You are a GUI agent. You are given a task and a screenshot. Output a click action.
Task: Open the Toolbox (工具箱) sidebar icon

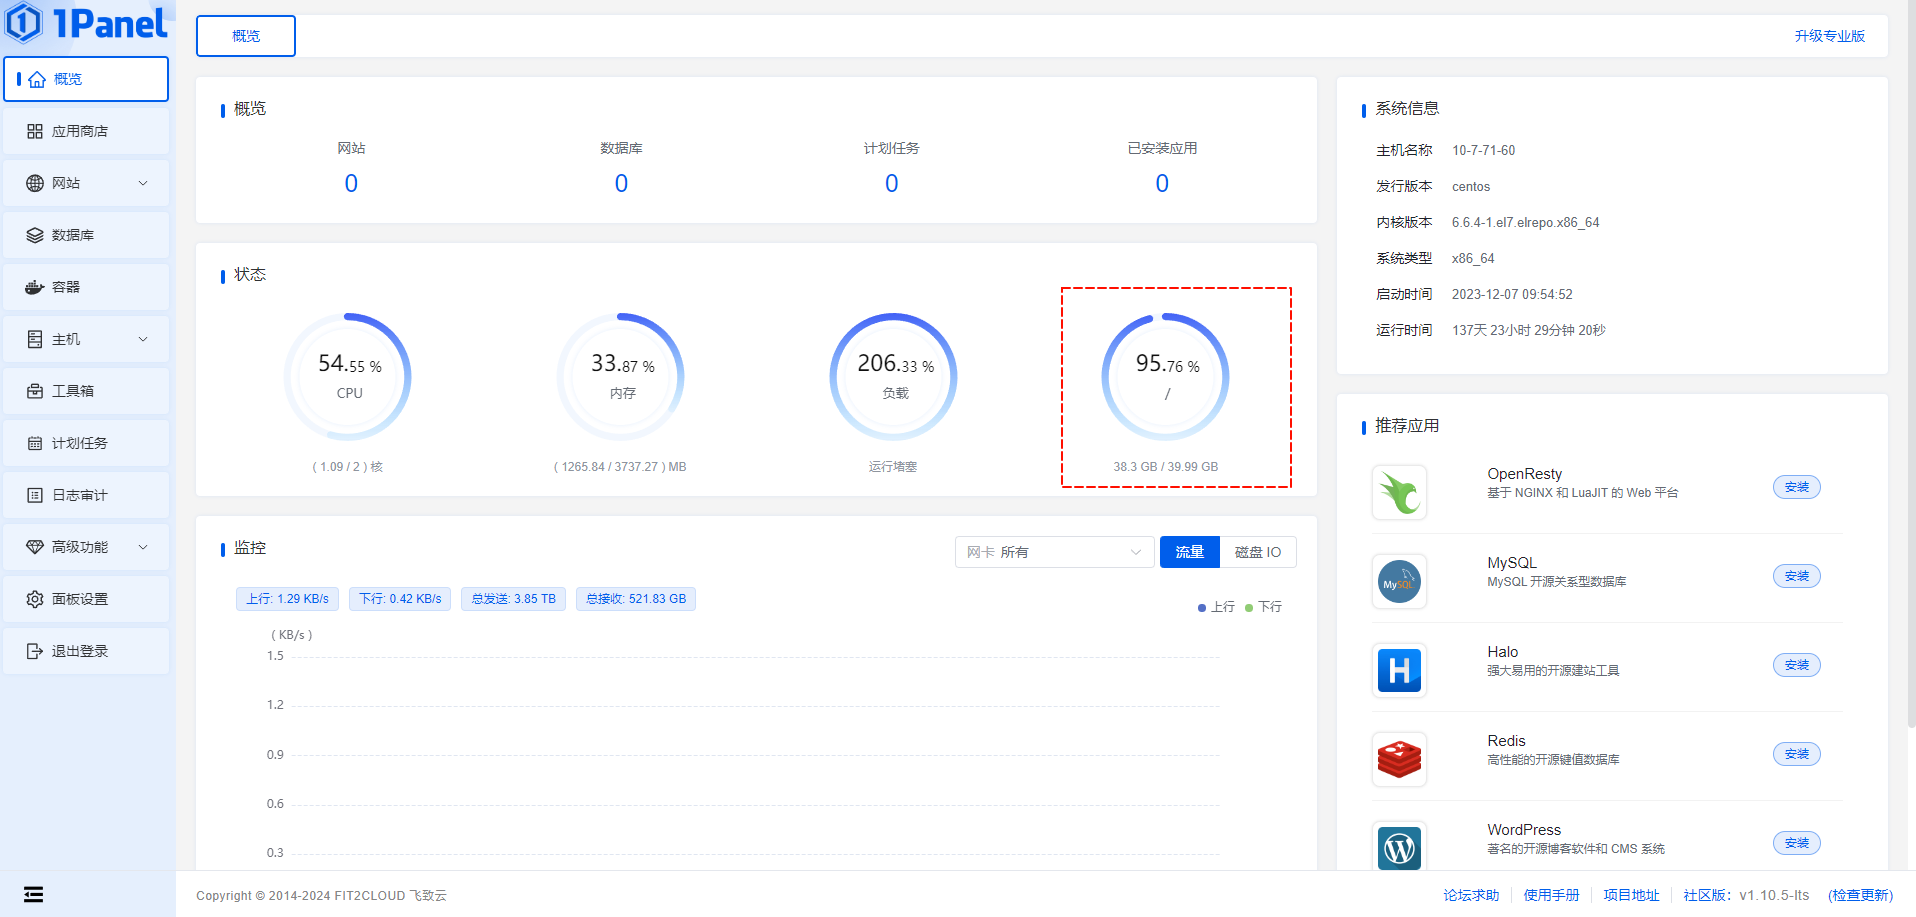[x=35, y=391]
